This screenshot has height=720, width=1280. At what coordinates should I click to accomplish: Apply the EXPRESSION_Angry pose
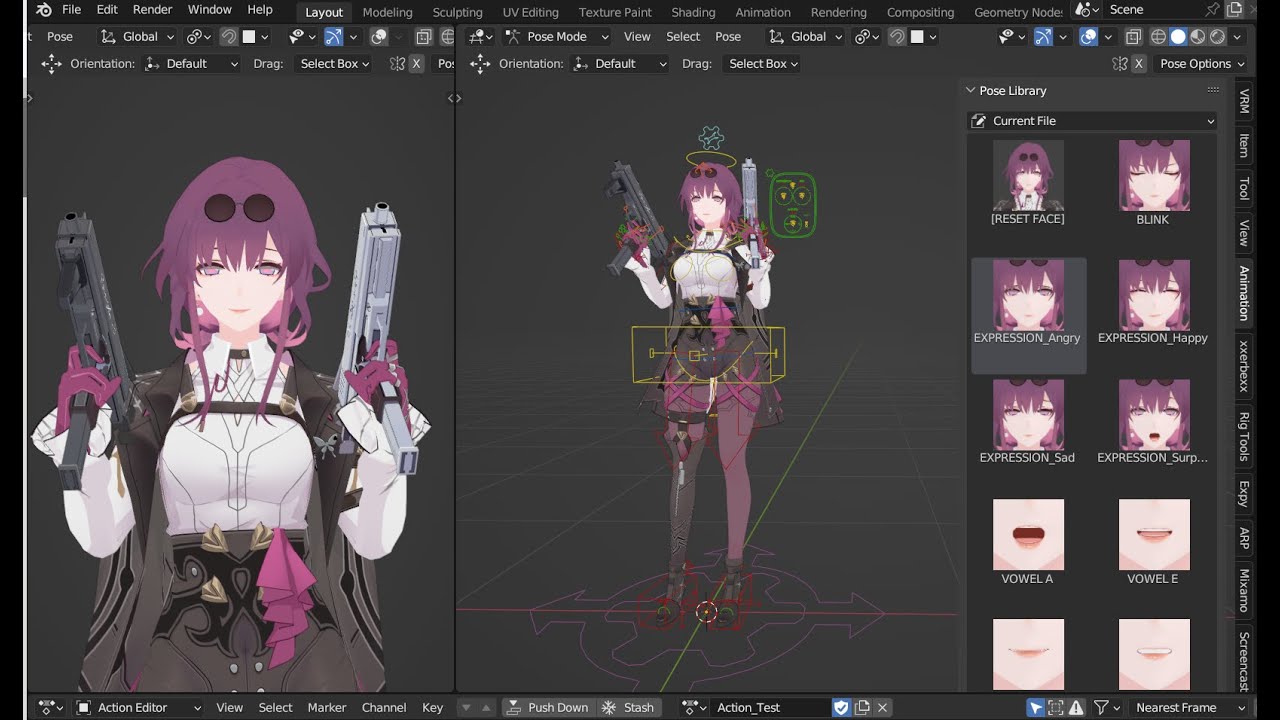[x=1028, y=316]
